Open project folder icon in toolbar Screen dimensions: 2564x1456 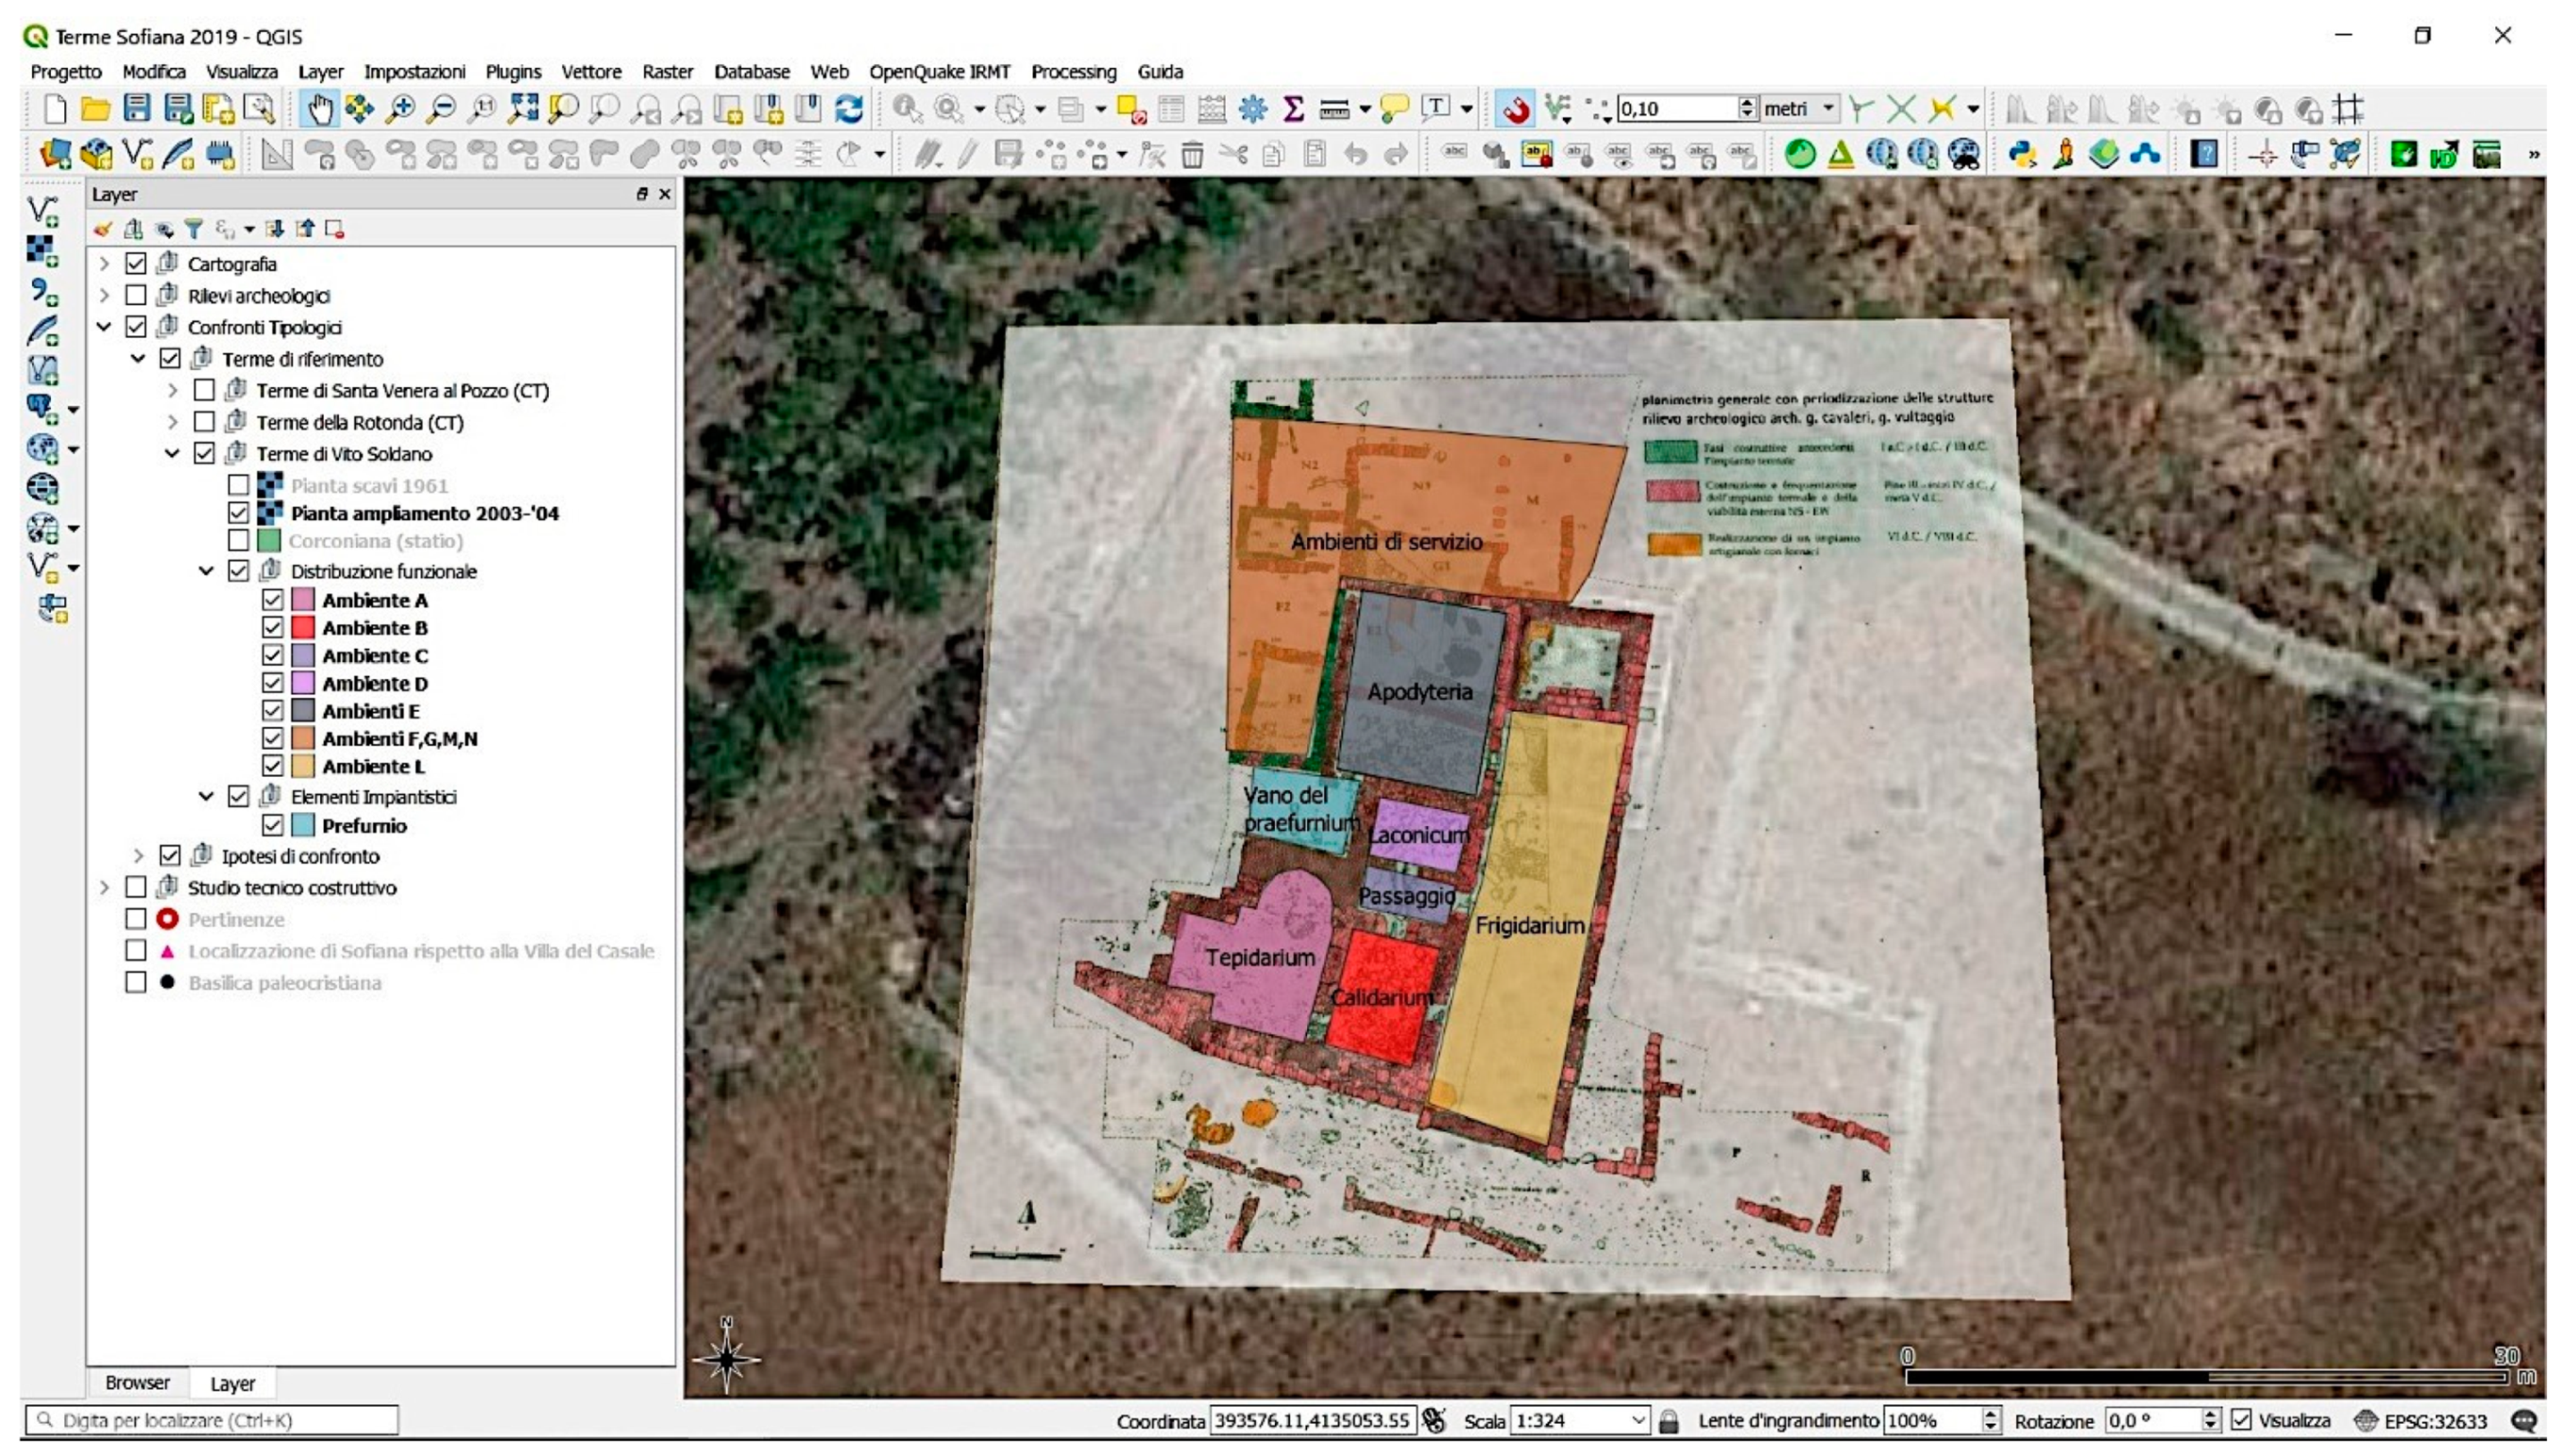pyautogui.click(x=95, y=109)
